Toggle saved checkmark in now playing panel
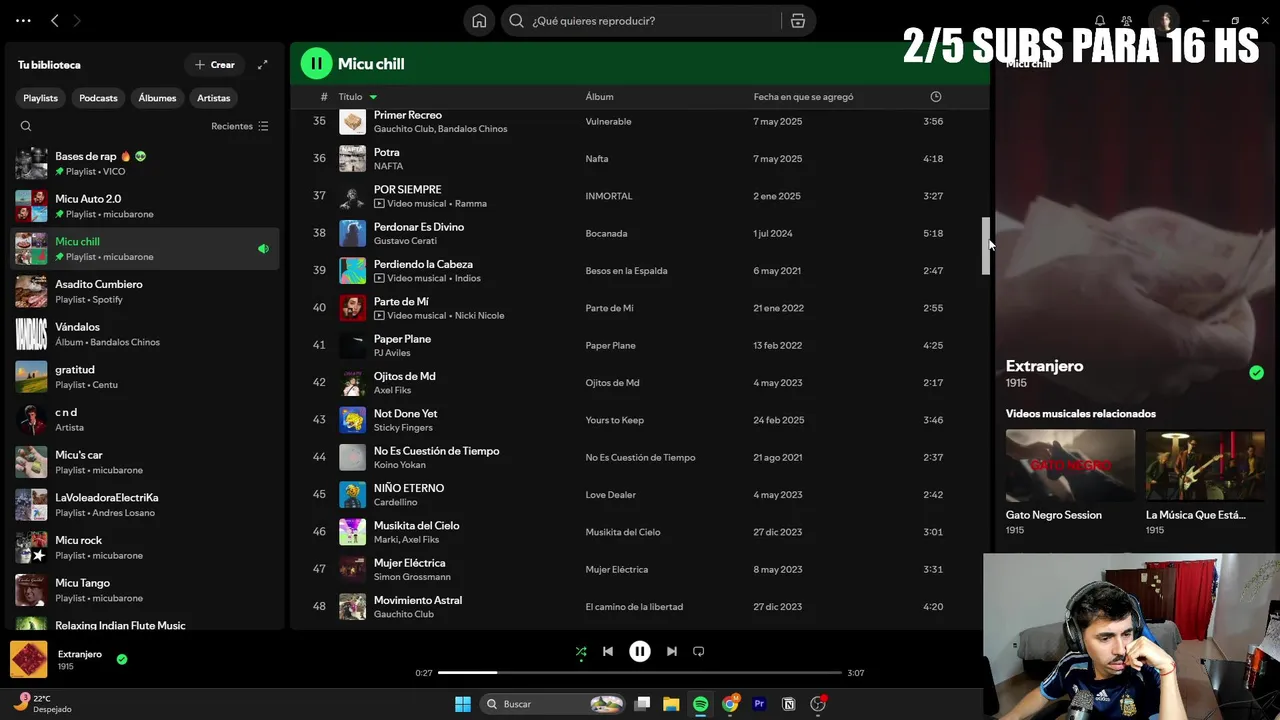The width and height of the screenshot is (1280, 720). [x=1256, y=373]
